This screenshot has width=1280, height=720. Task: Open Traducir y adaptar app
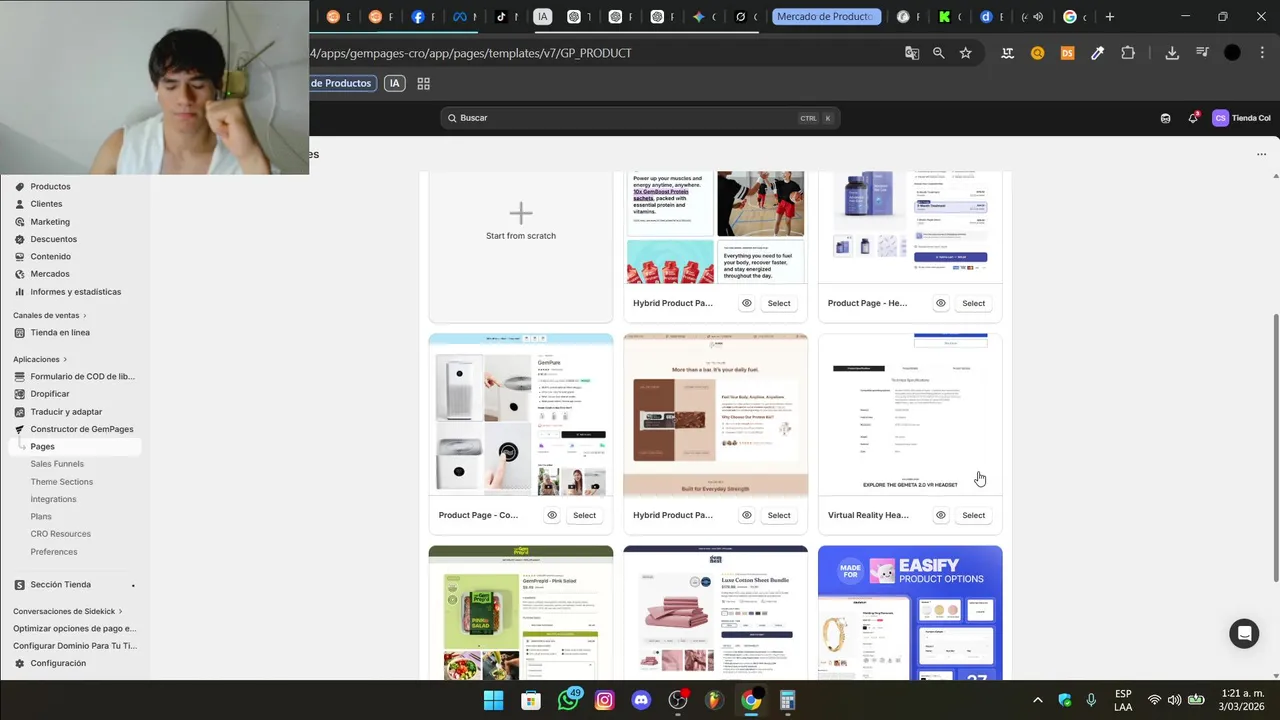pos(66,412)
